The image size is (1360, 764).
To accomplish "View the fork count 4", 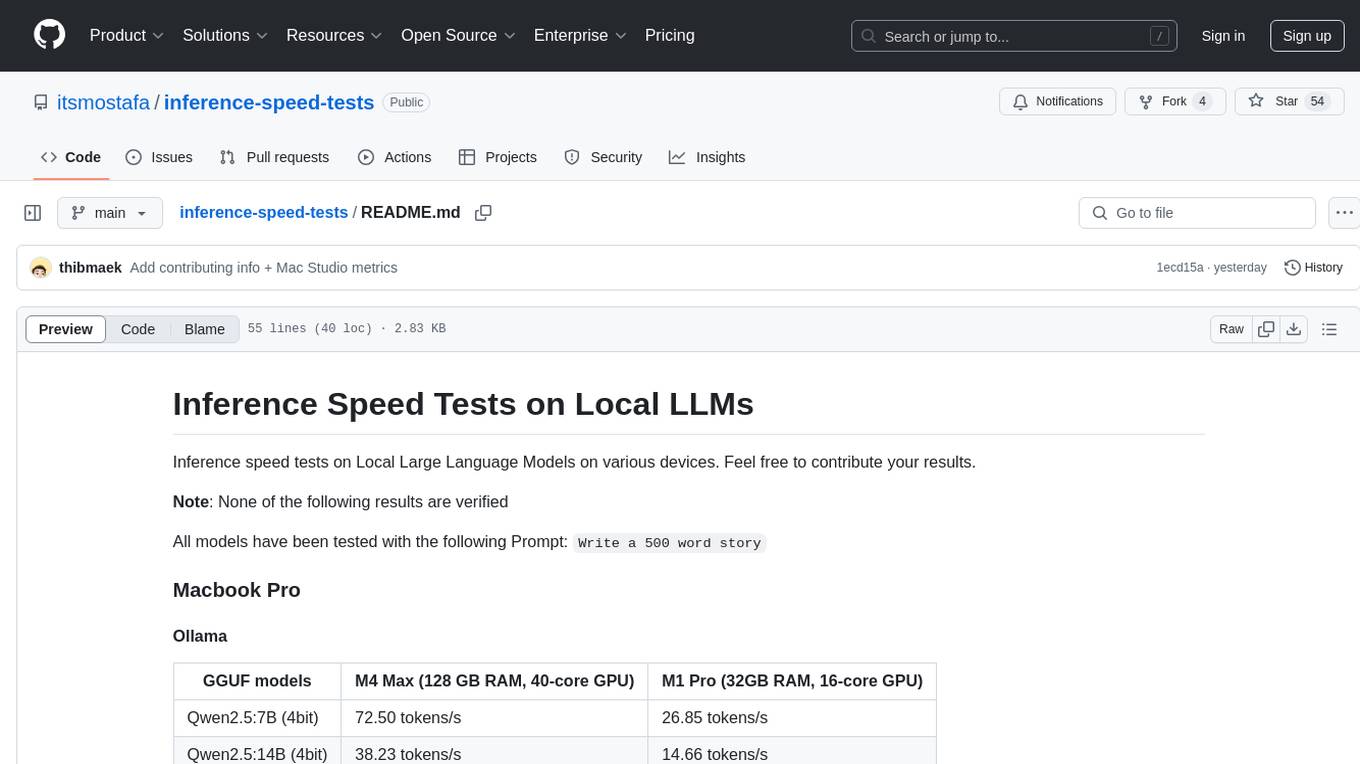I will 1202,102.
